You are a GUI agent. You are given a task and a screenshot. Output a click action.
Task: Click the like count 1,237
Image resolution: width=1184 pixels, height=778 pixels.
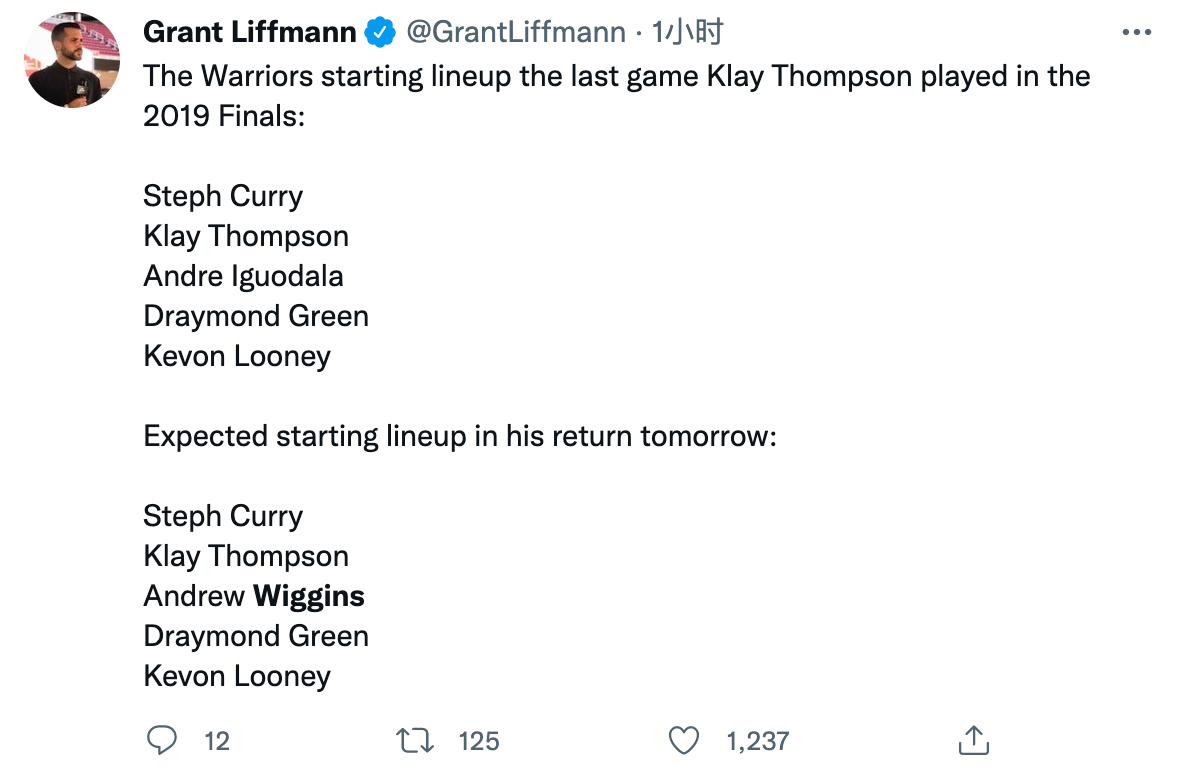click(757, 741)
